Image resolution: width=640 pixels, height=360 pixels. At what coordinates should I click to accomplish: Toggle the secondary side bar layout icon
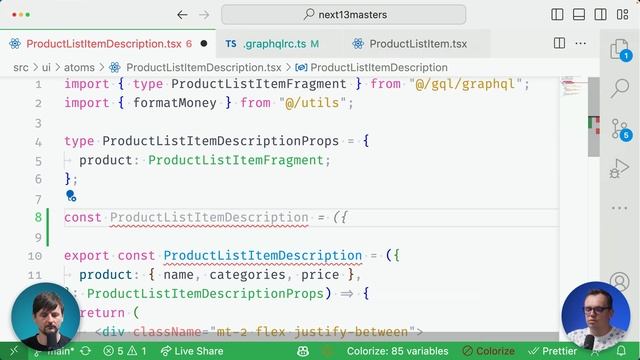(x=600, y=15)
